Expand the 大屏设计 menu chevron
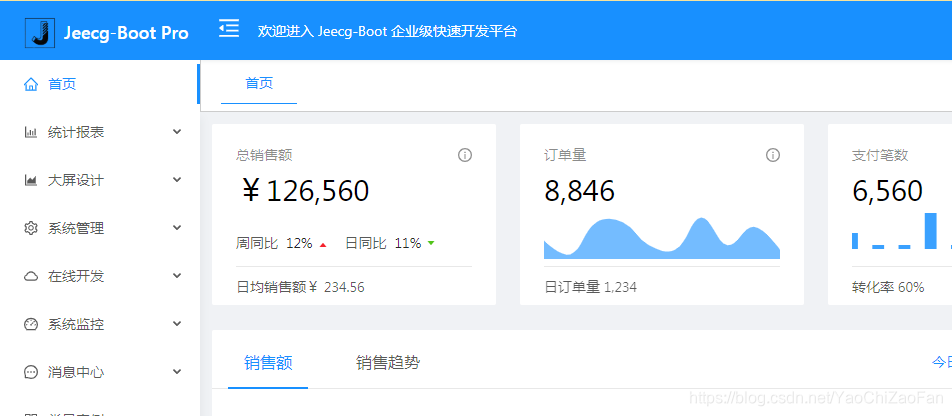 [x=177, y=179]
